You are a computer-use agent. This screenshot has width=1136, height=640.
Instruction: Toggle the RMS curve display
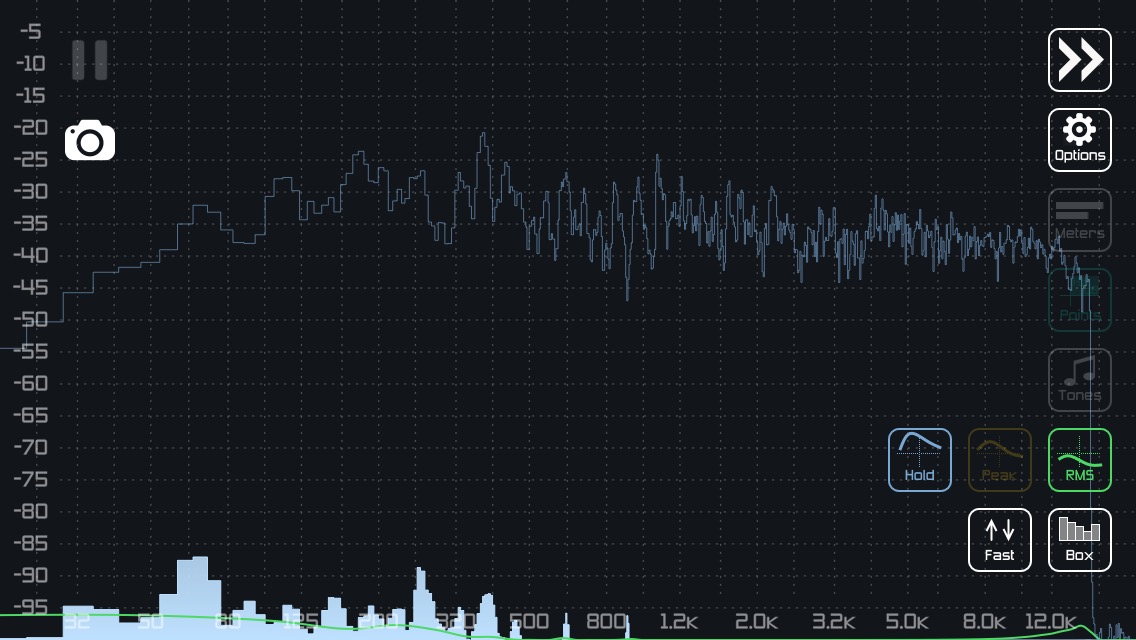1079,460
